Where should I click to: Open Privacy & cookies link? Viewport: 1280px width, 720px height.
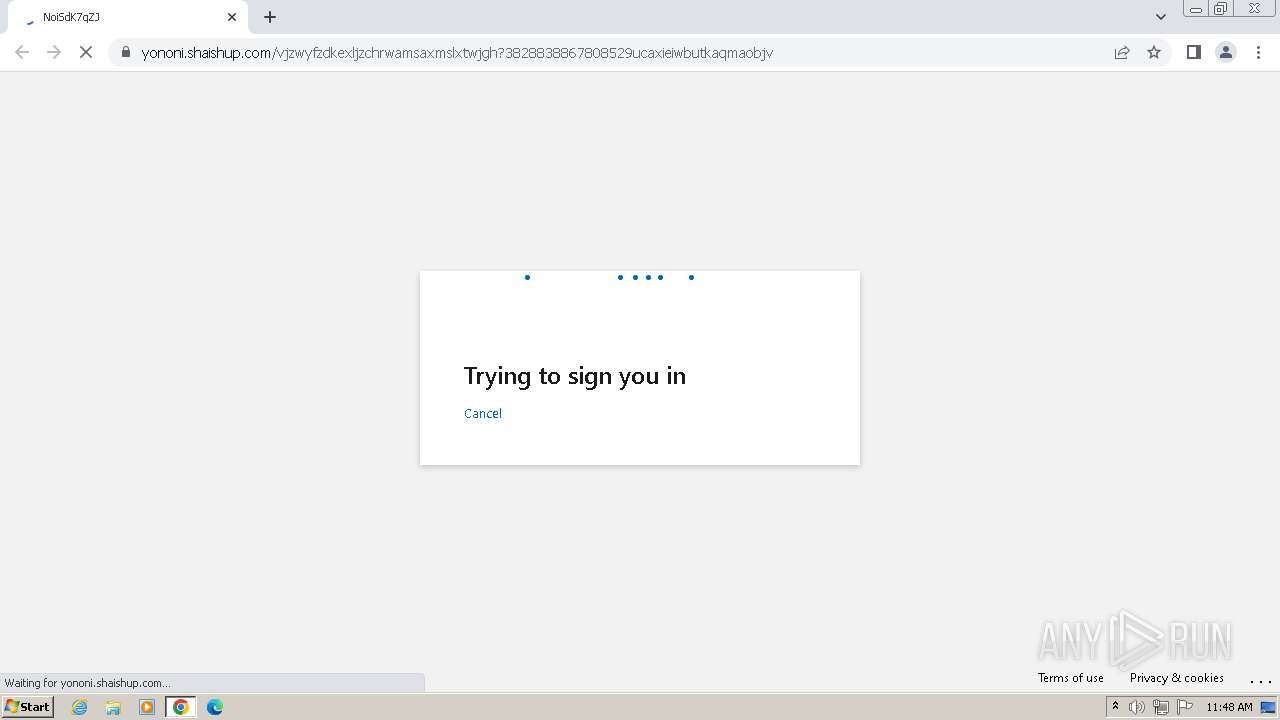(x=1176, y=678)
